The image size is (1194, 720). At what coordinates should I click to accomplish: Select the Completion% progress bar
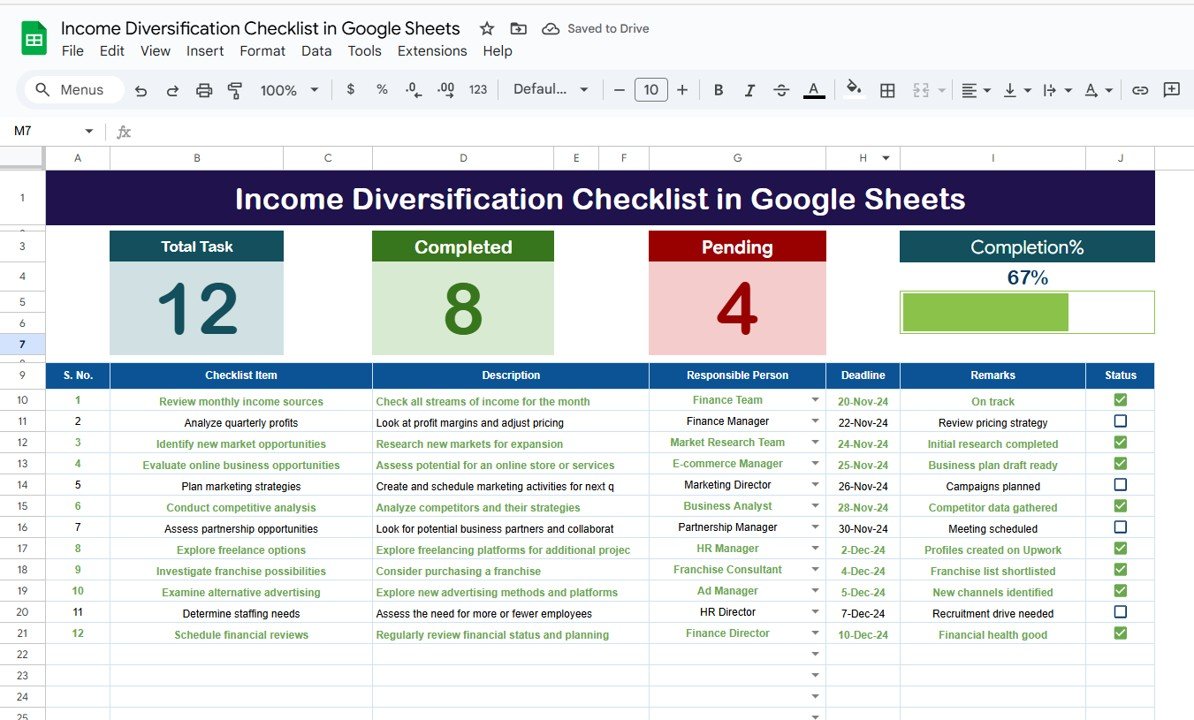(x=1026, y=312)
